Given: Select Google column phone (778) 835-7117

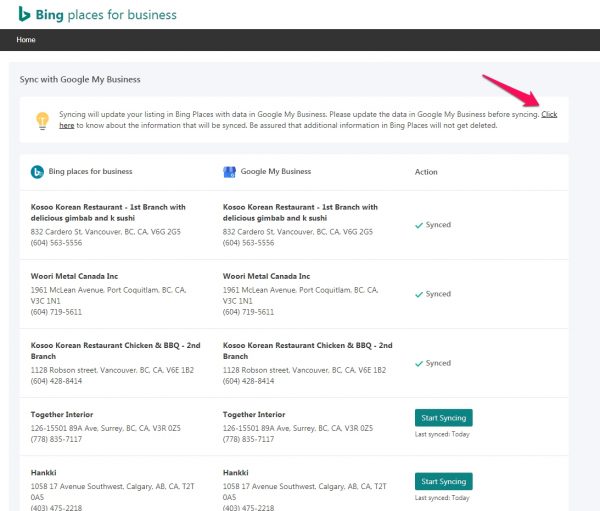Looking at the screenshot, I should click(248, 439).
